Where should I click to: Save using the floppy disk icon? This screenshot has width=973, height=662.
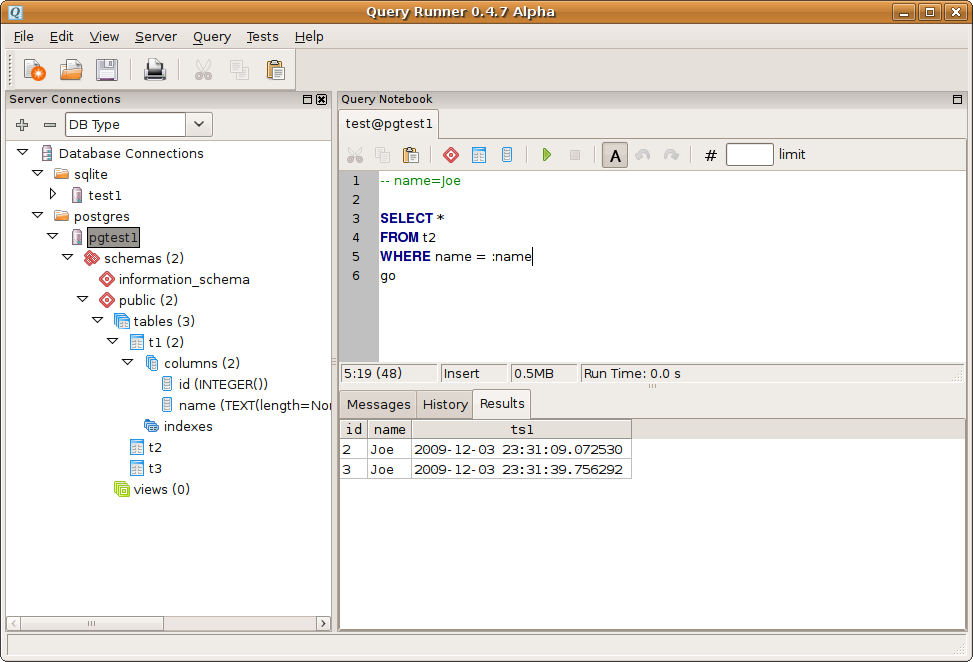[107, 69]
